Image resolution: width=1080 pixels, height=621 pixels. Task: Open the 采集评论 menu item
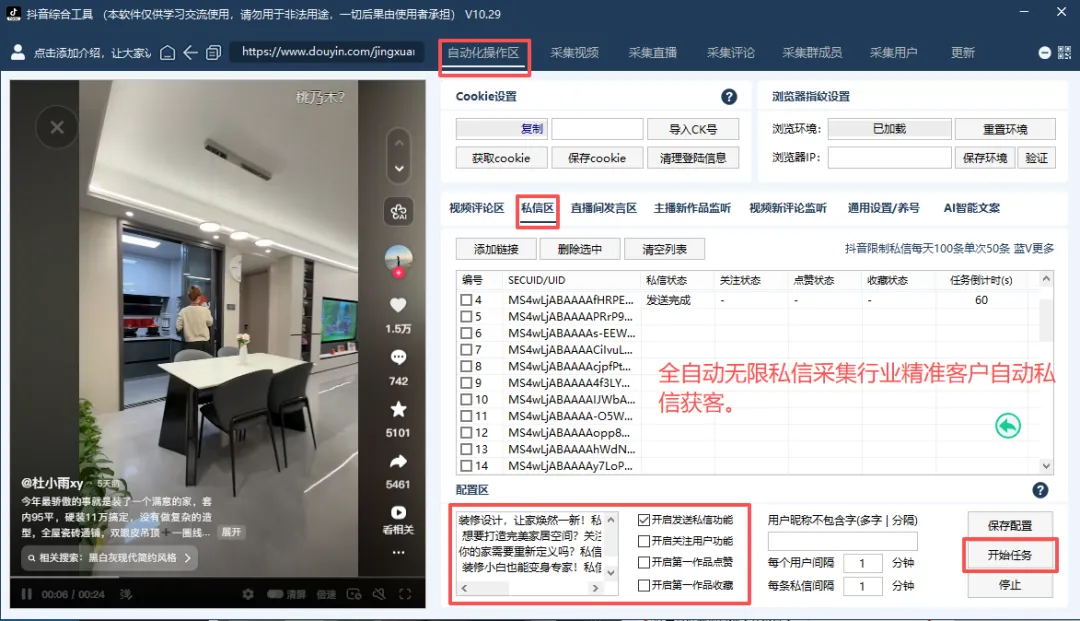(x=731, y=52)
